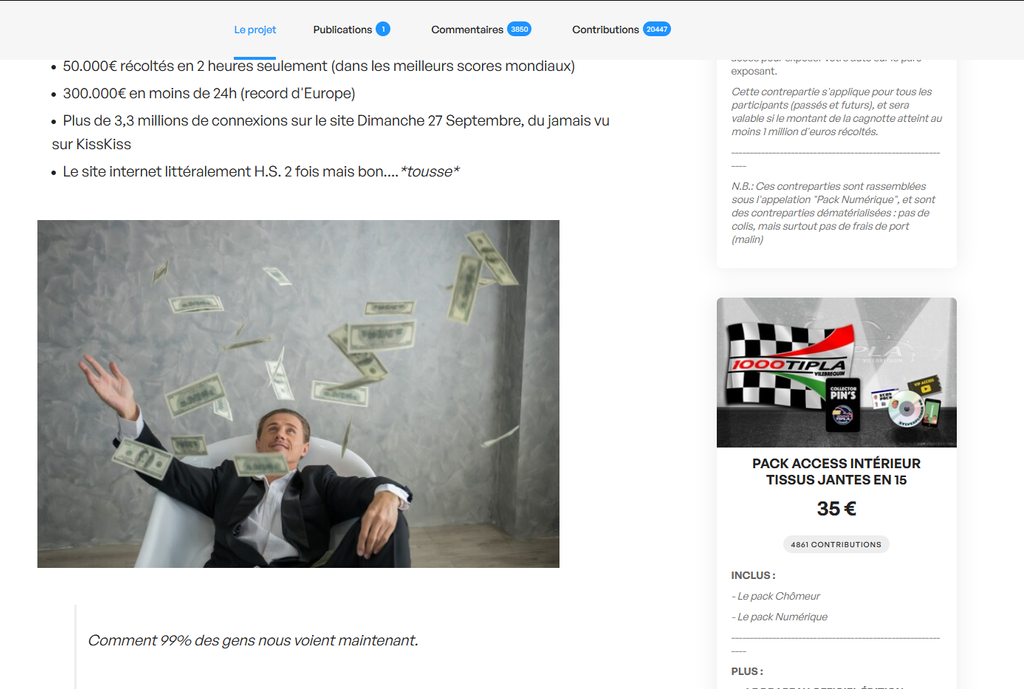The image size is (1024, 689).
Task: Click the 35 € reward price
Action: pos(837,509)
